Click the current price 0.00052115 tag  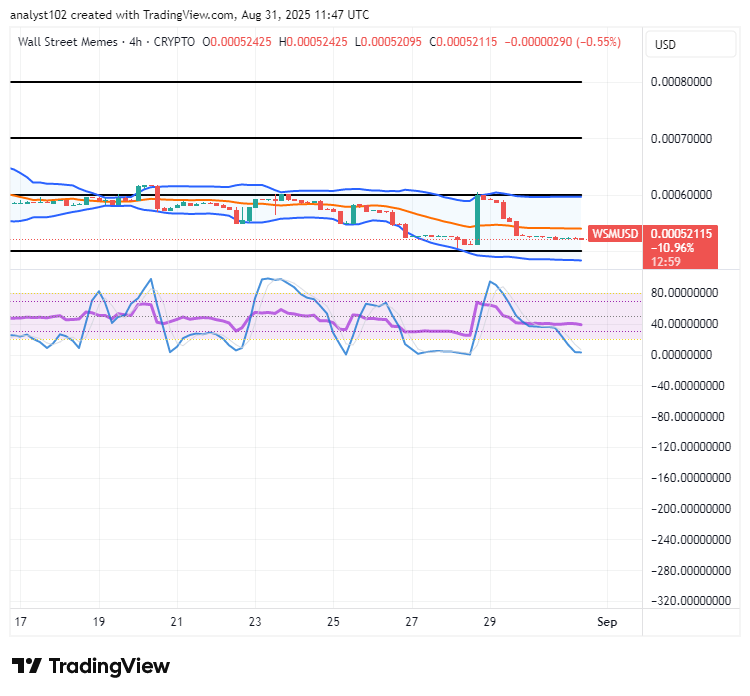tap(681, 233)
